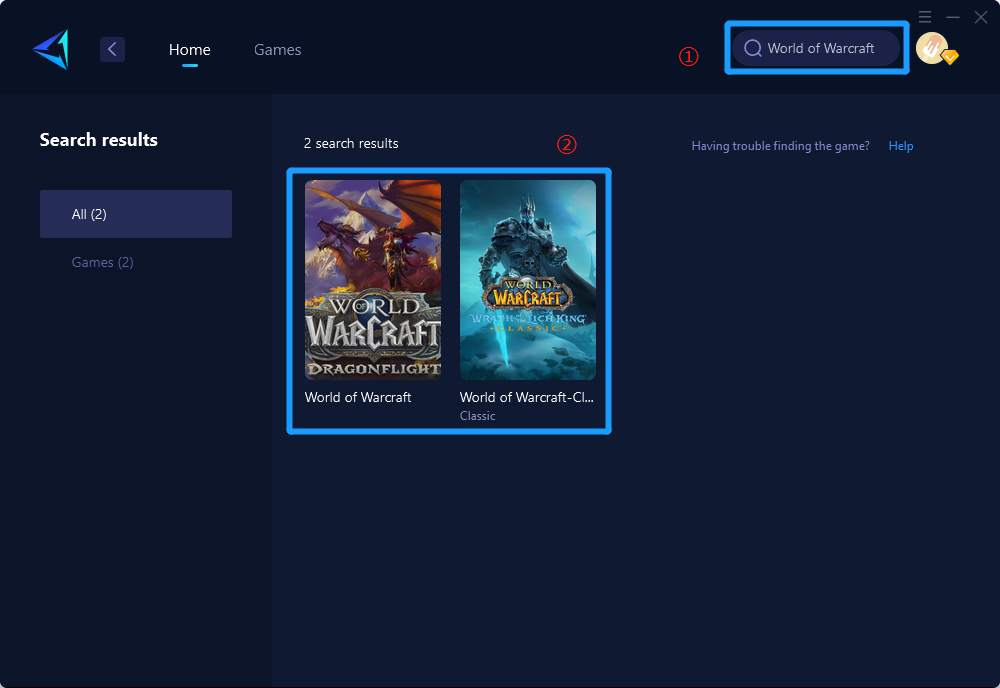This screenshot has width=1000, height=688.
Task: Click the magnifier search icon
Action: click(x=753, y=48)
